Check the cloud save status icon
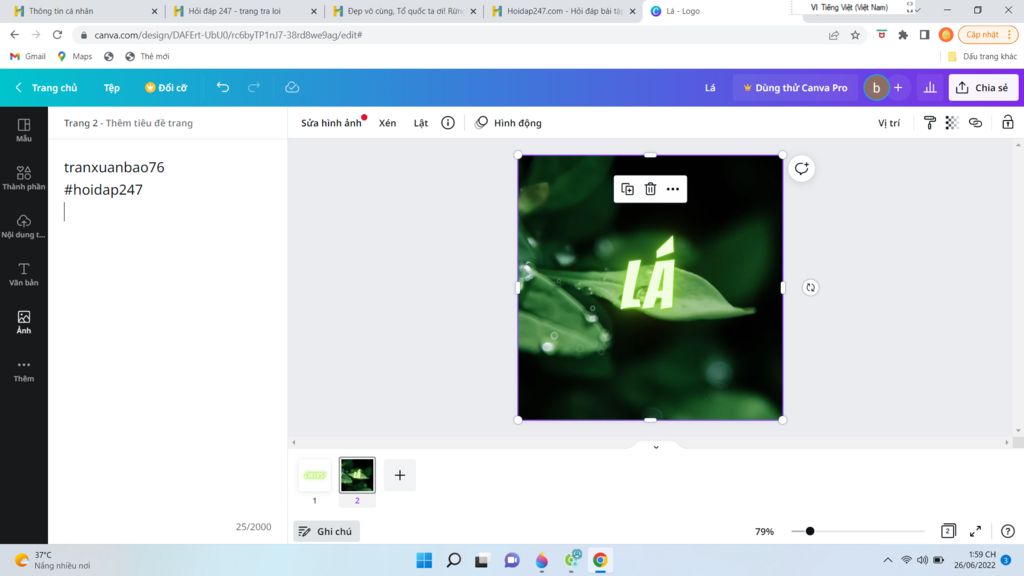 [x=292, y=88]
